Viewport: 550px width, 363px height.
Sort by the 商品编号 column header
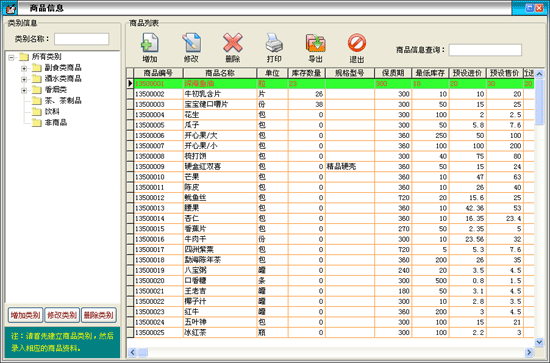point(158,73)
